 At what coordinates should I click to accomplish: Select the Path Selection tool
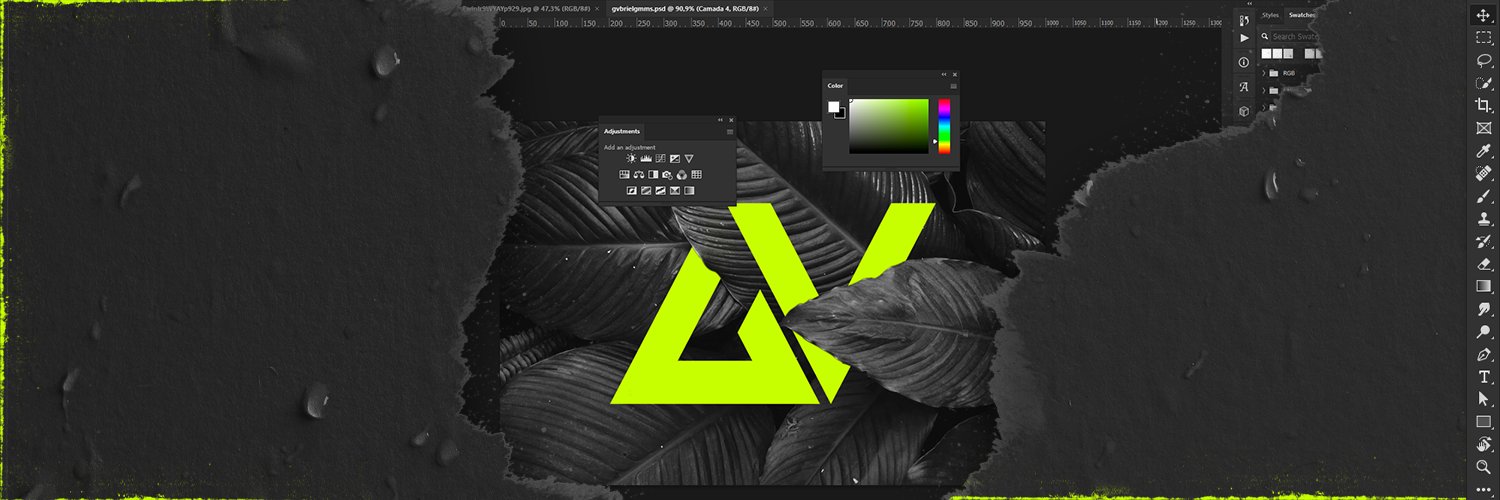tap(1484, 399)
